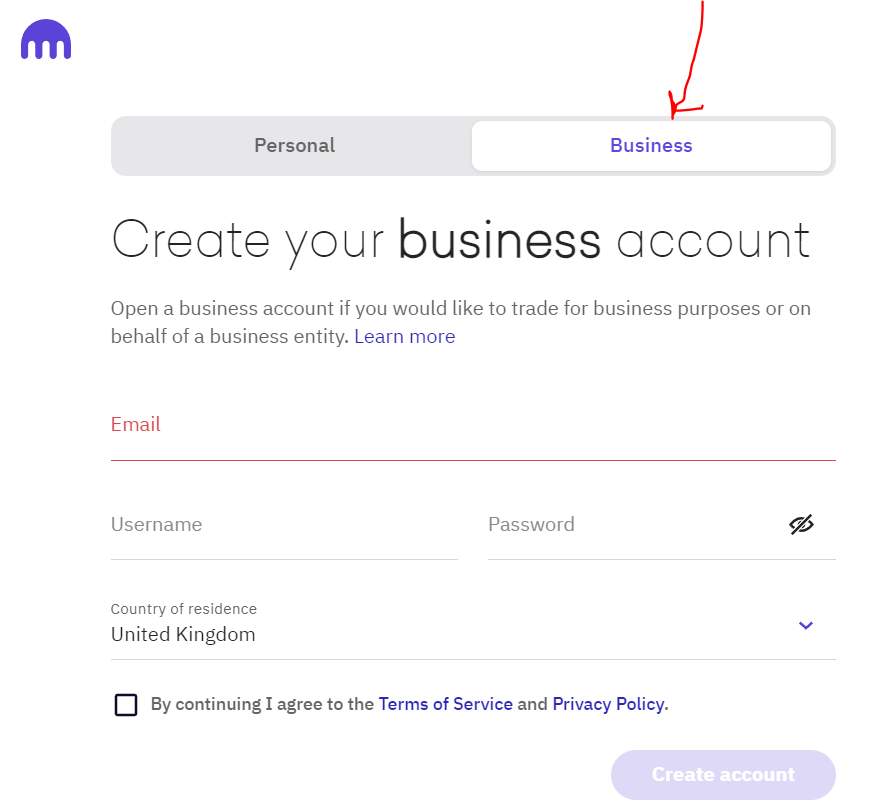Open the Privacy Policy link

point(608,704)
